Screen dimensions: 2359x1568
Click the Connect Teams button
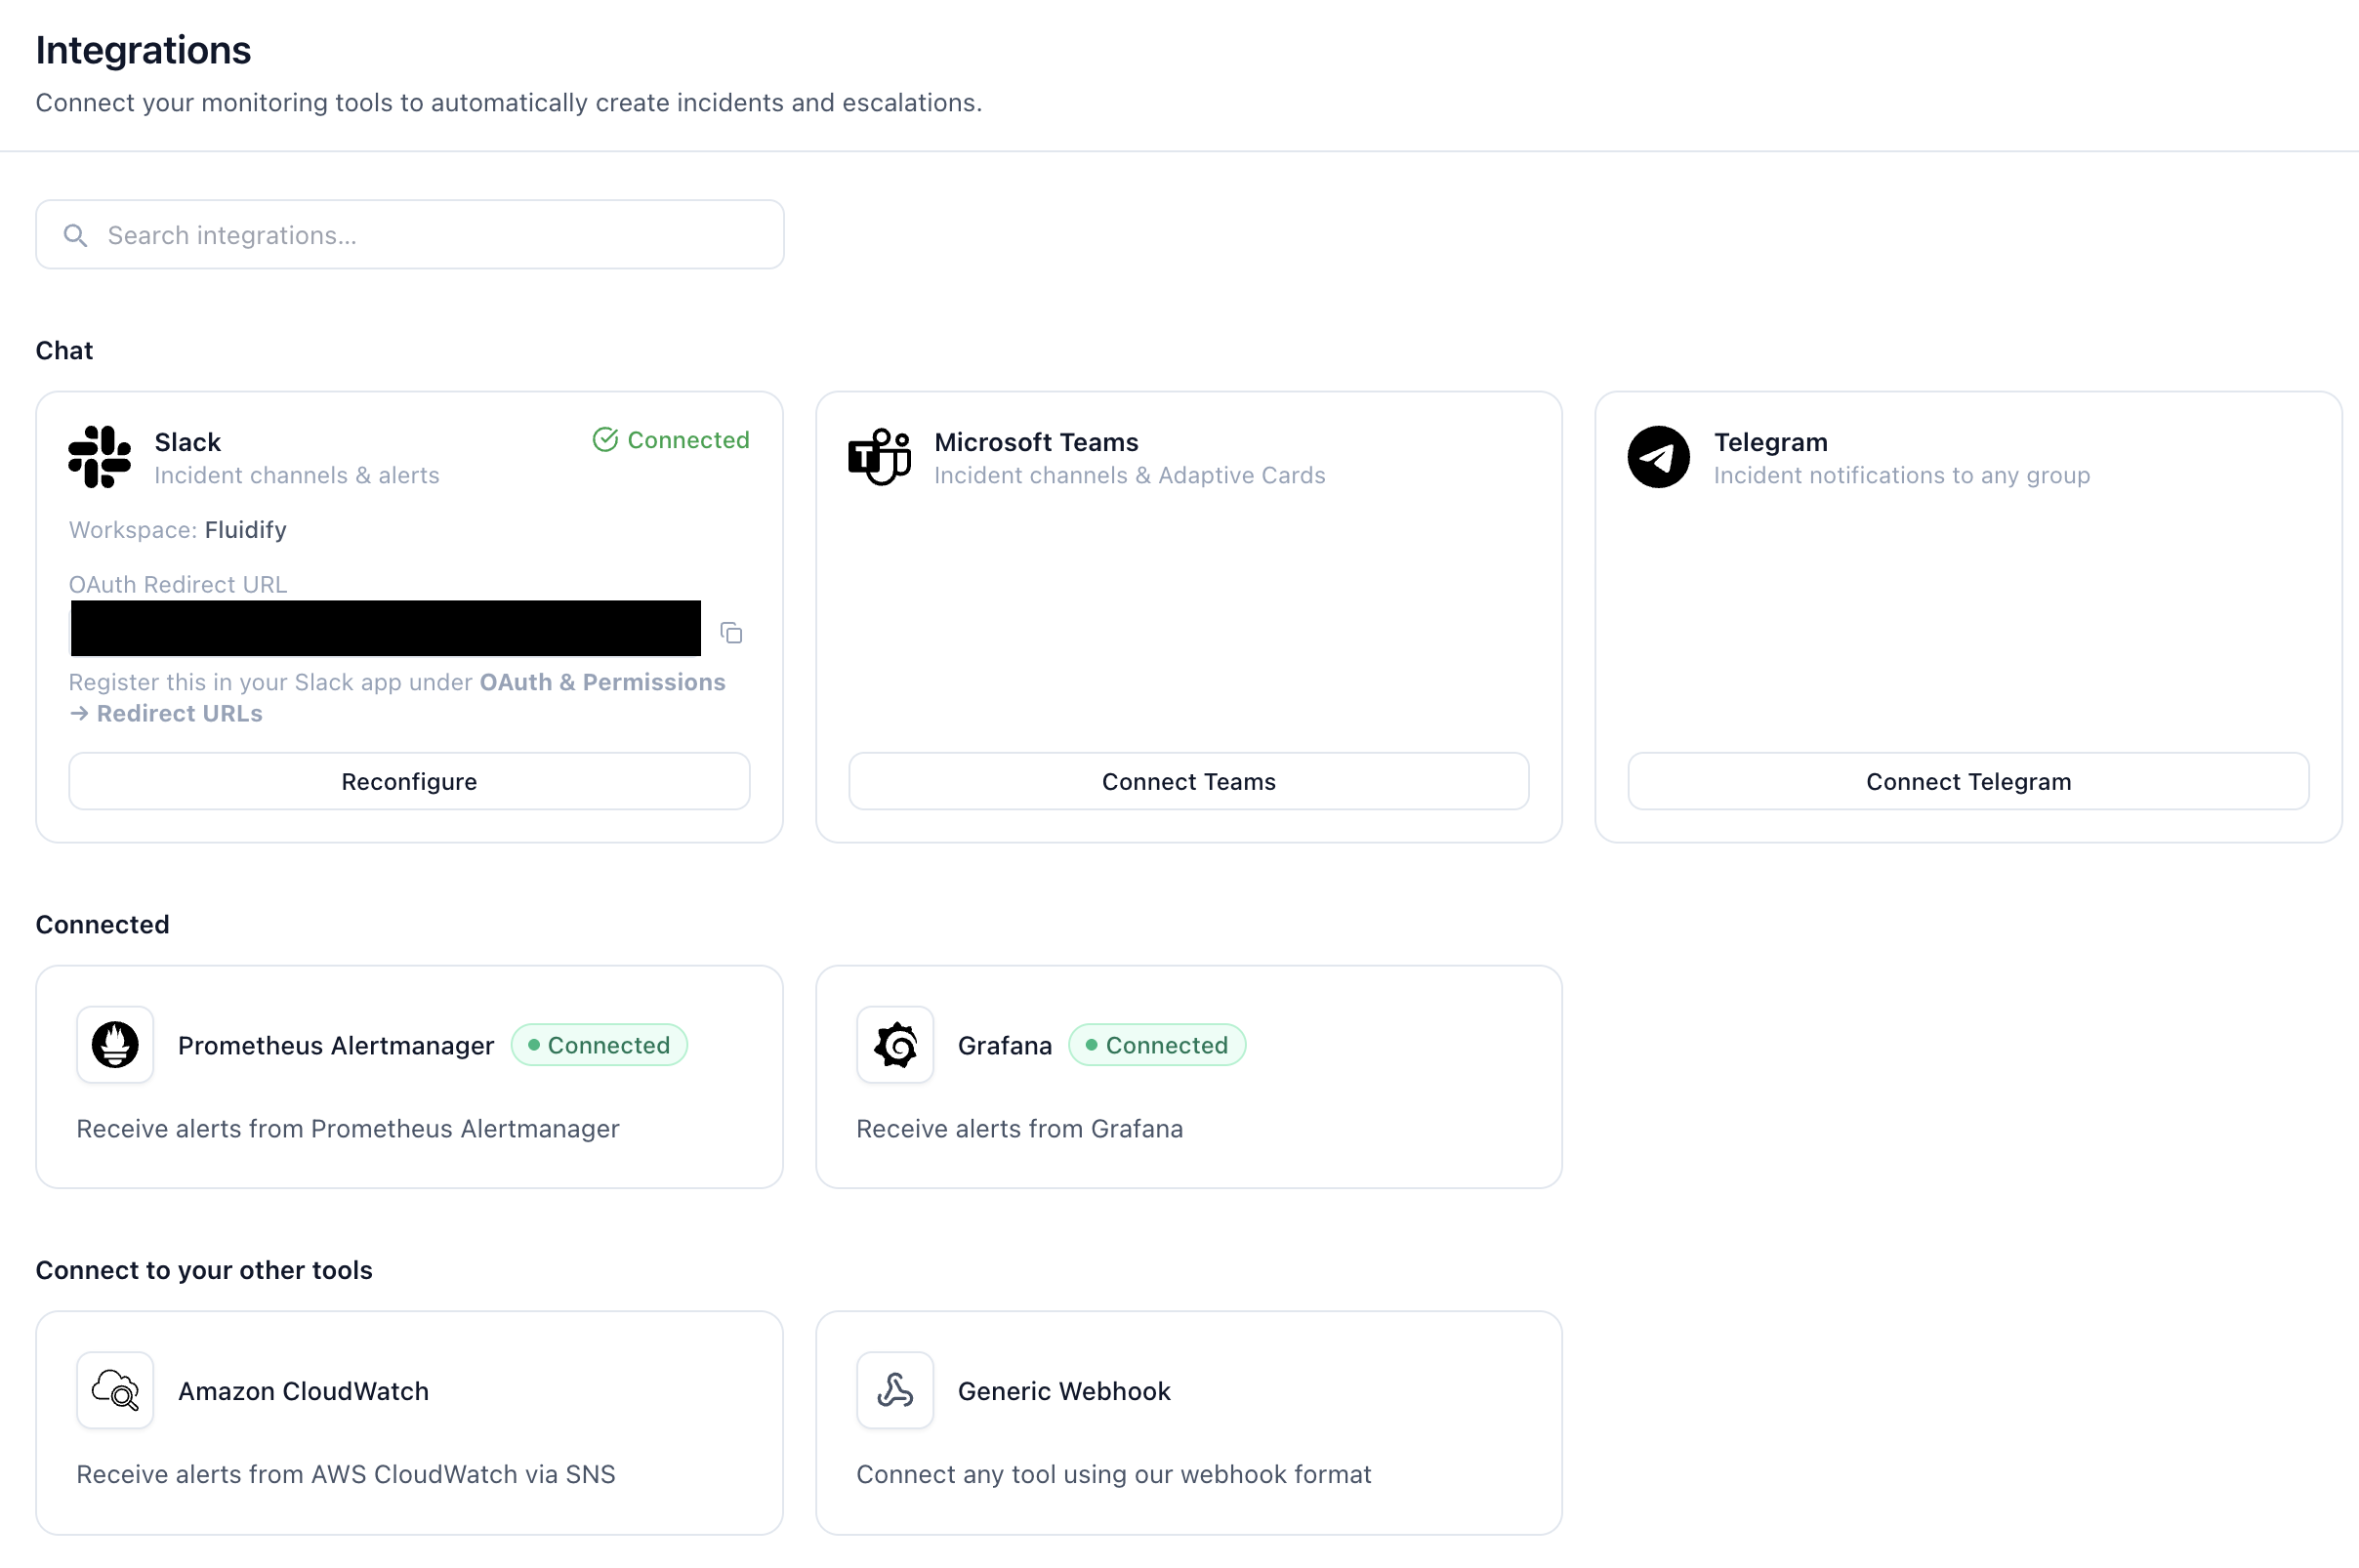click(x=1189, y=781)
